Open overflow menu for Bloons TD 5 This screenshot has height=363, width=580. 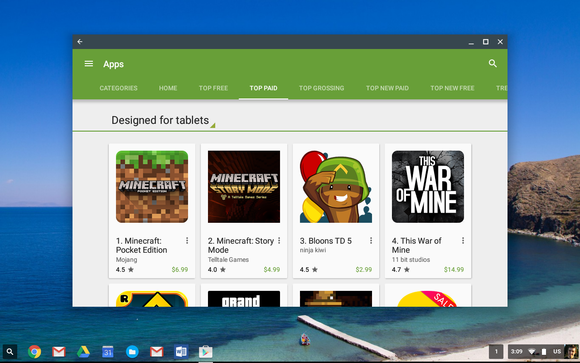(371, 241)
